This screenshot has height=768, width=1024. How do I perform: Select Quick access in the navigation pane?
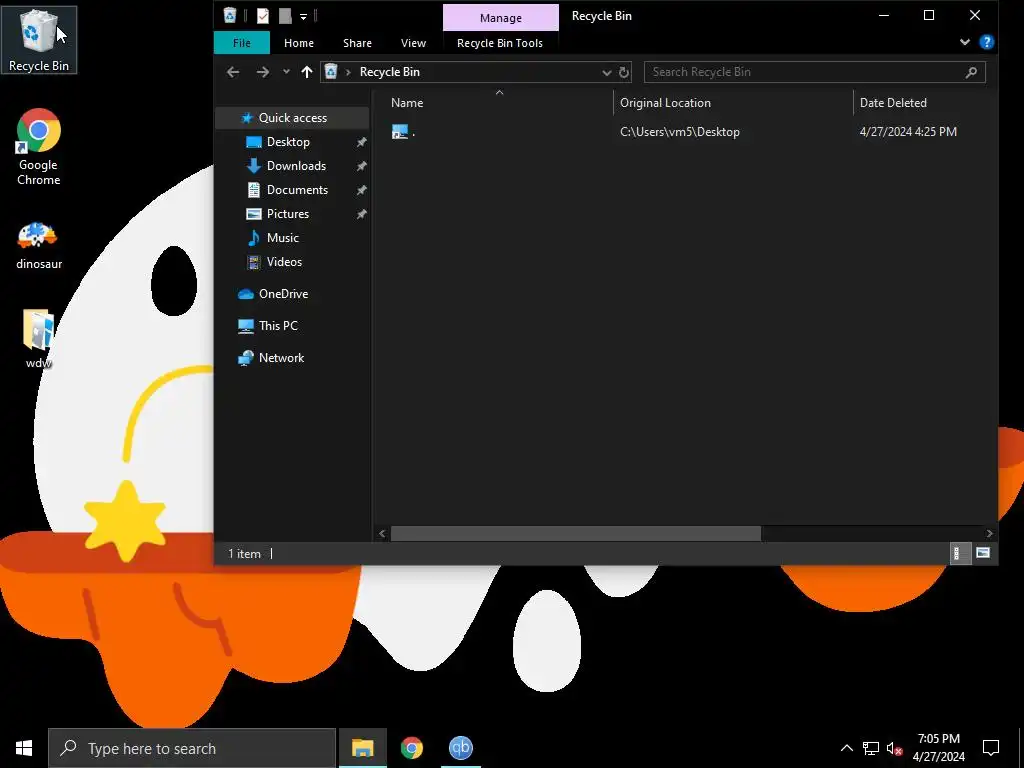[293, 118]
